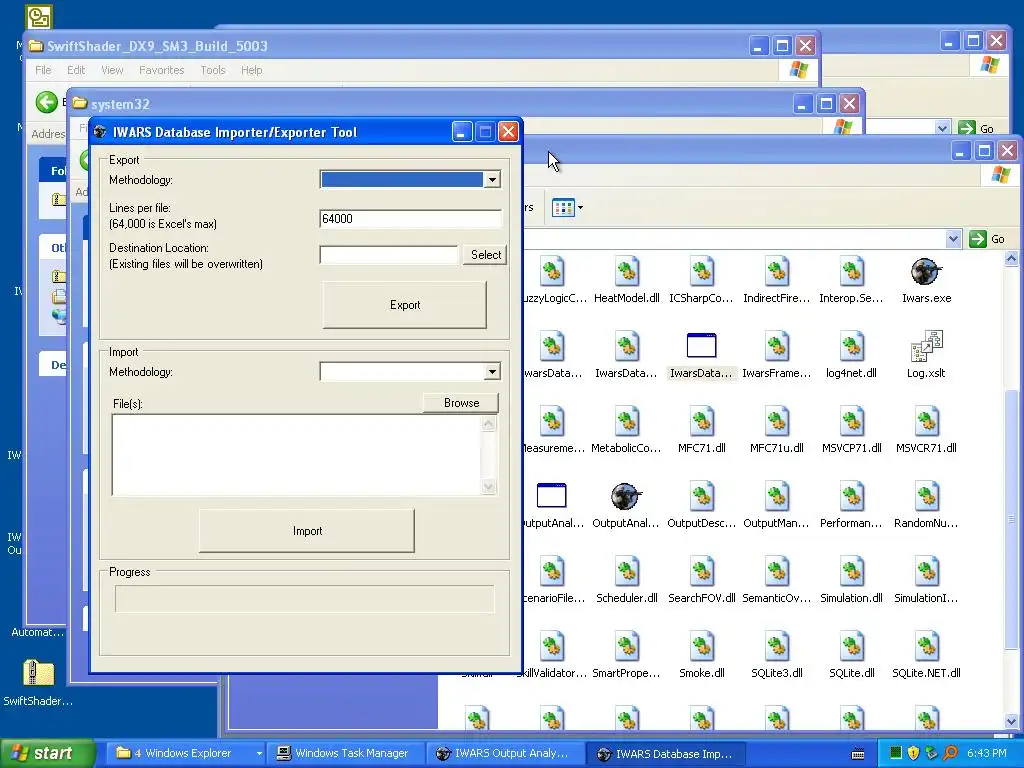Select the Scheduler.dll file icon
The height and width of the screenshot is (768, 1024).
626,572
